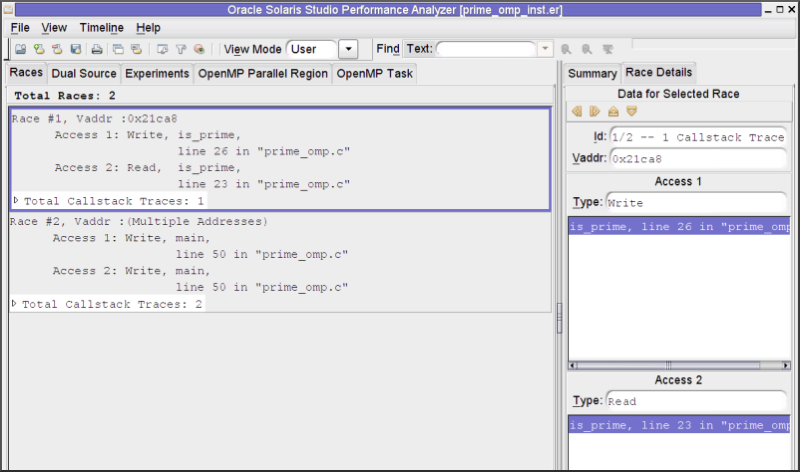Select Access 1 callstack entry is_prime line 26

pyautogui.click(x=680, y=227)
